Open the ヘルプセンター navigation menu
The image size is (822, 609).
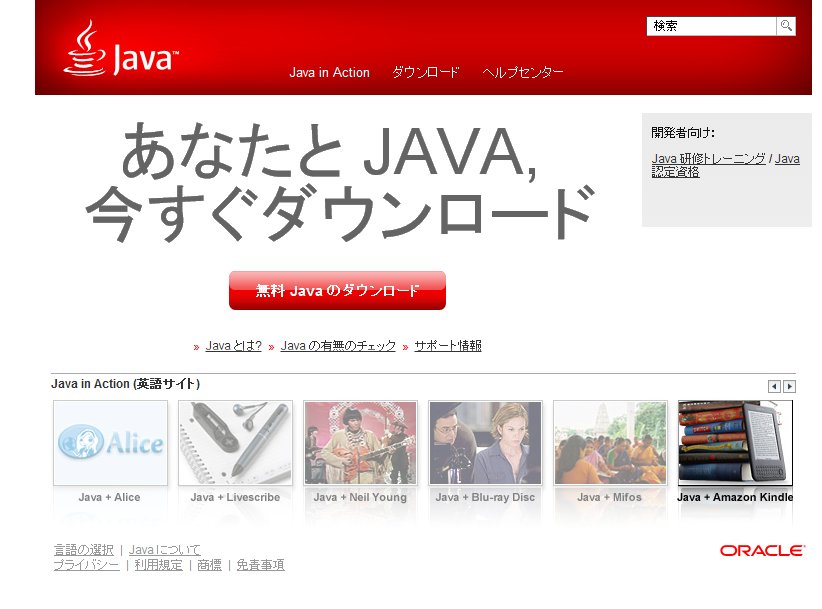521,72
